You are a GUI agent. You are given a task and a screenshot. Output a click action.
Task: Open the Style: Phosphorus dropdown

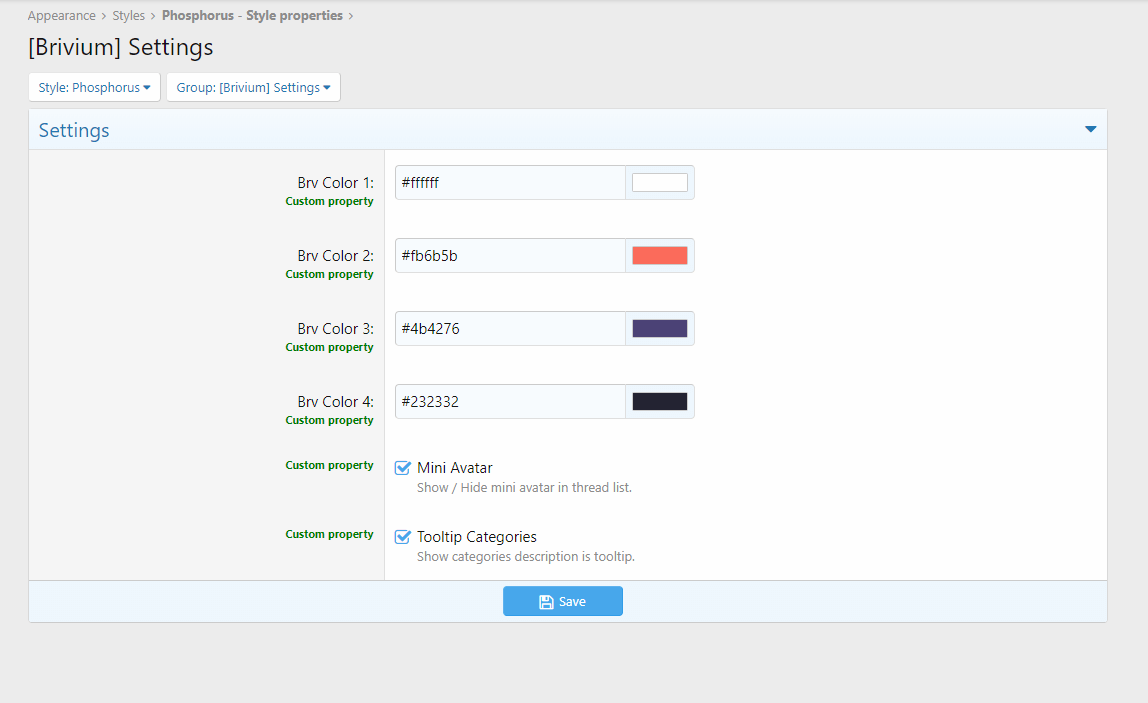(x=94, y=87)
